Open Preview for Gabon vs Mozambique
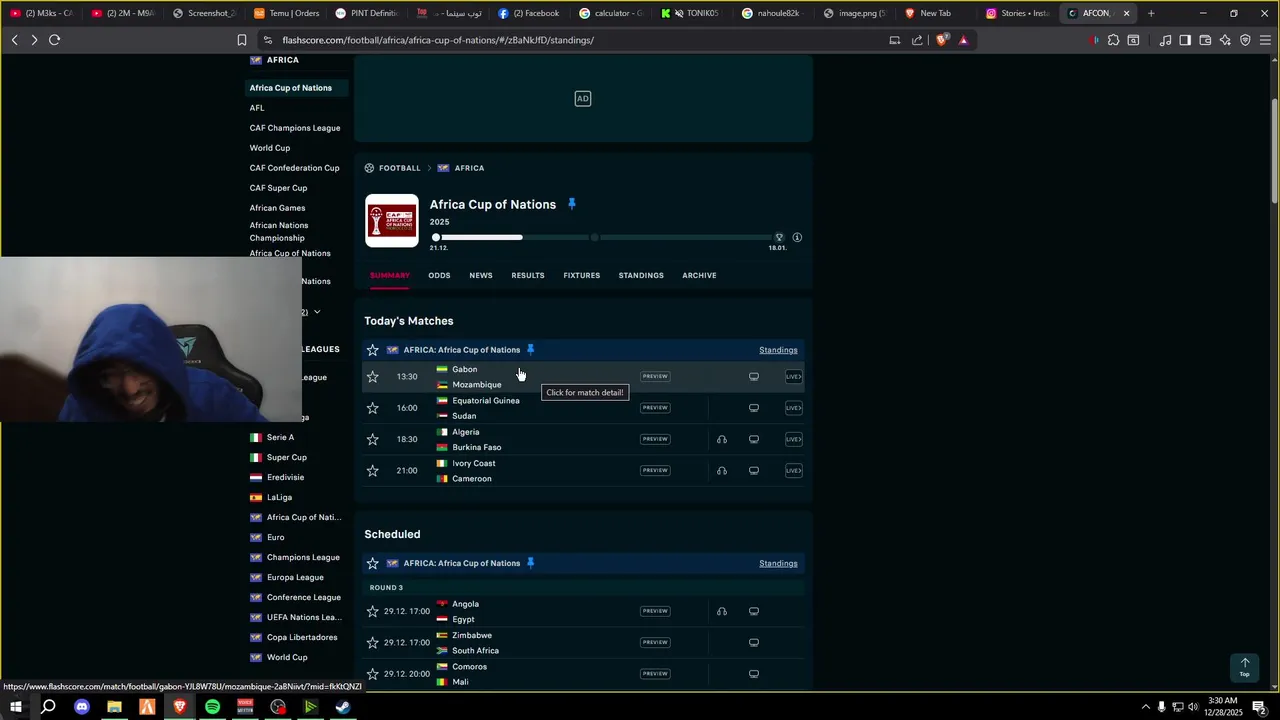This screenshot has height=720, width=1280. pyautogui.click(x=655, y=377)
